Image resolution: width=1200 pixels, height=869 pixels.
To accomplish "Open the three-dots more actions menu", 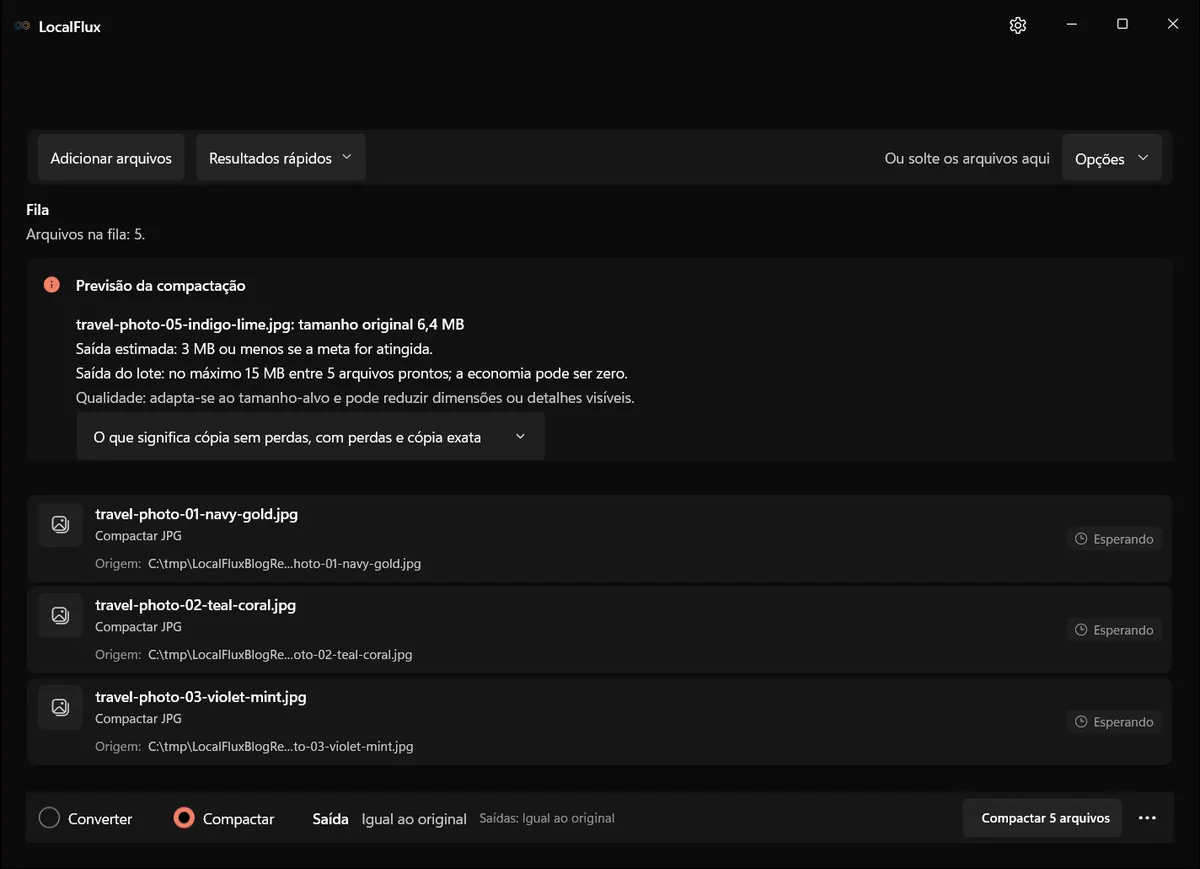I will pos(1147,818).
